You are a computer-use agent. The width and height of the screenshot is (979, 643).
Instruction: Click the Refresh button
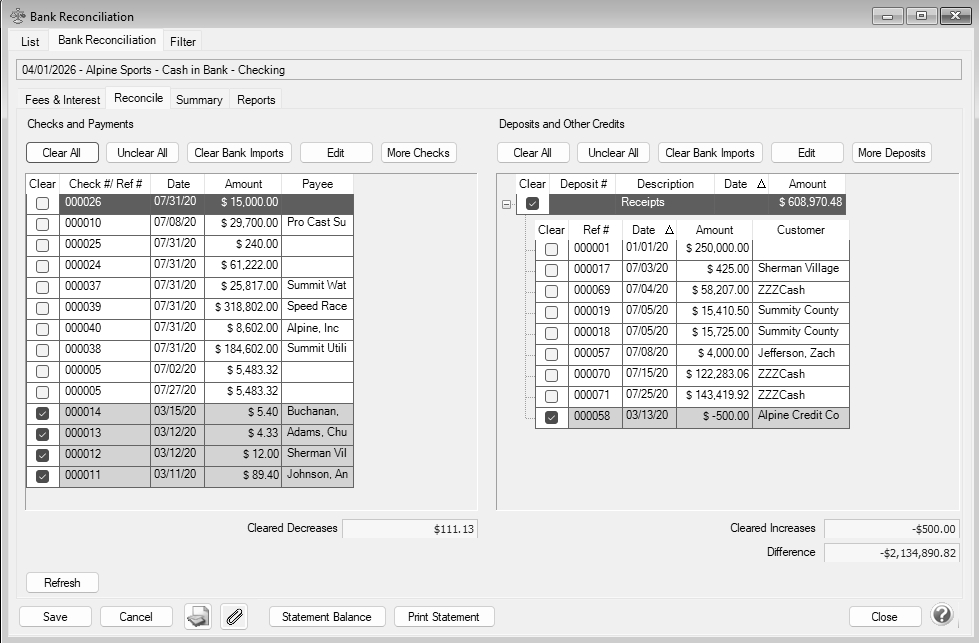tap(62, 583)
